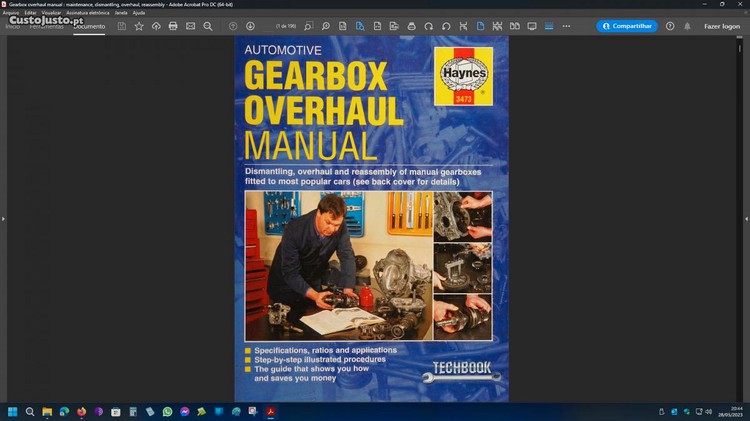The width and height of the screenshot is (750, 421).
Task: Open the Help question mark icon
Action: tap(670, 26)
